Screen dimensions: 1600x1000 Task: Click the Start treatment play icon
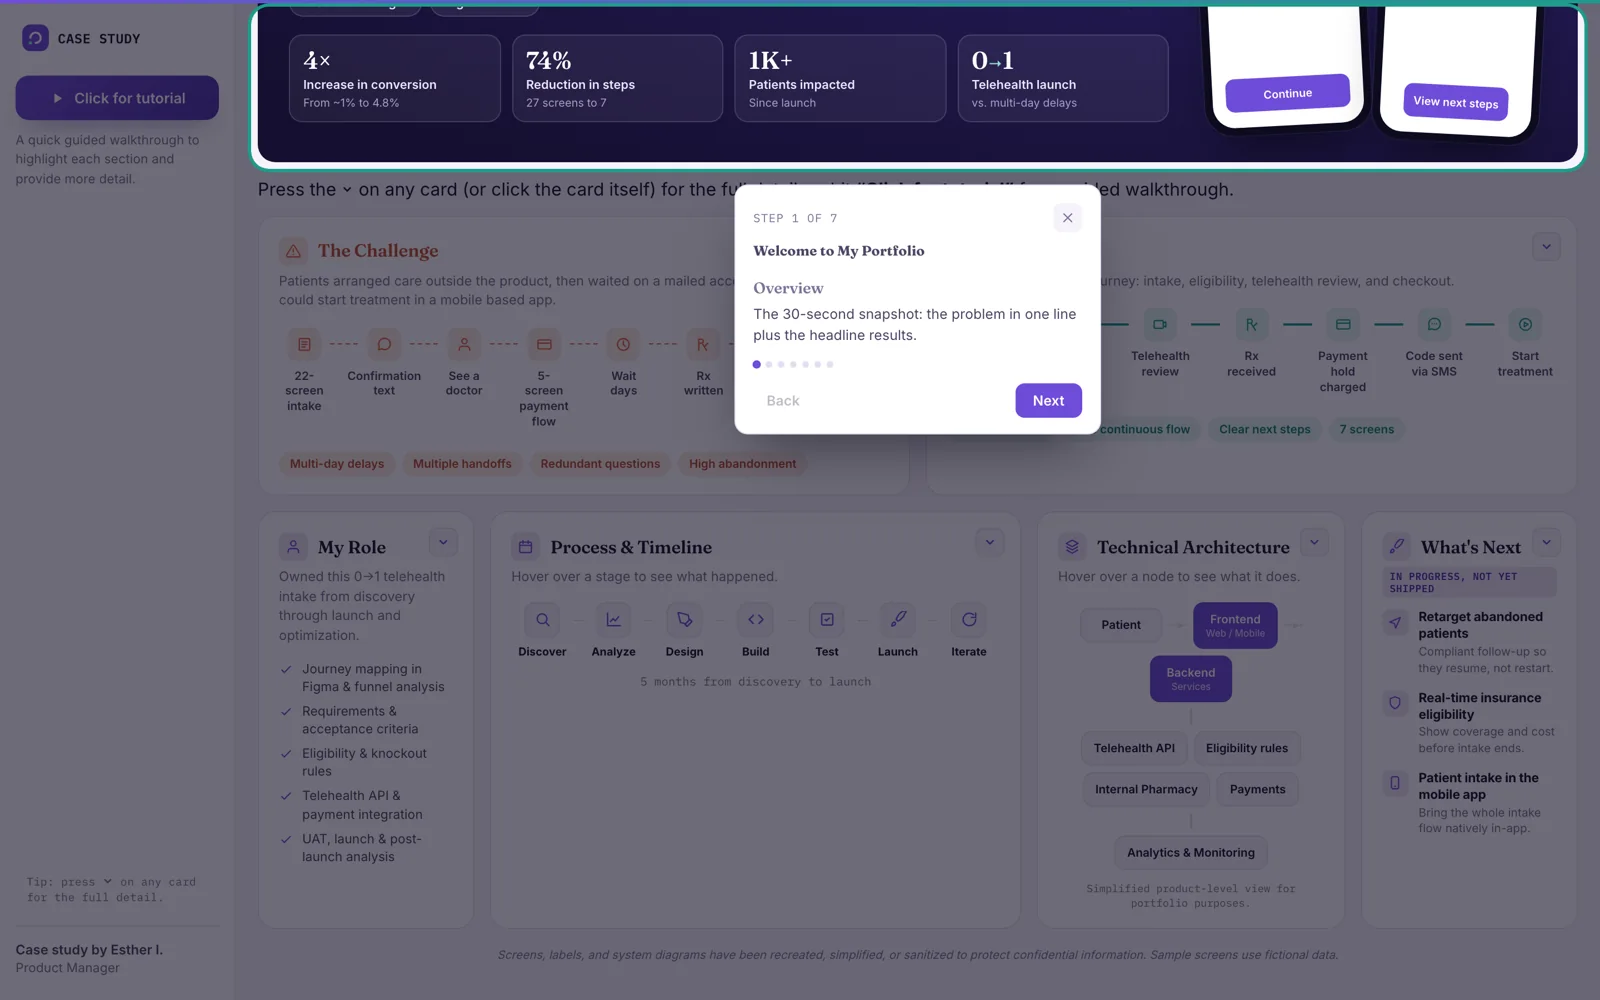coord(1525,324)
